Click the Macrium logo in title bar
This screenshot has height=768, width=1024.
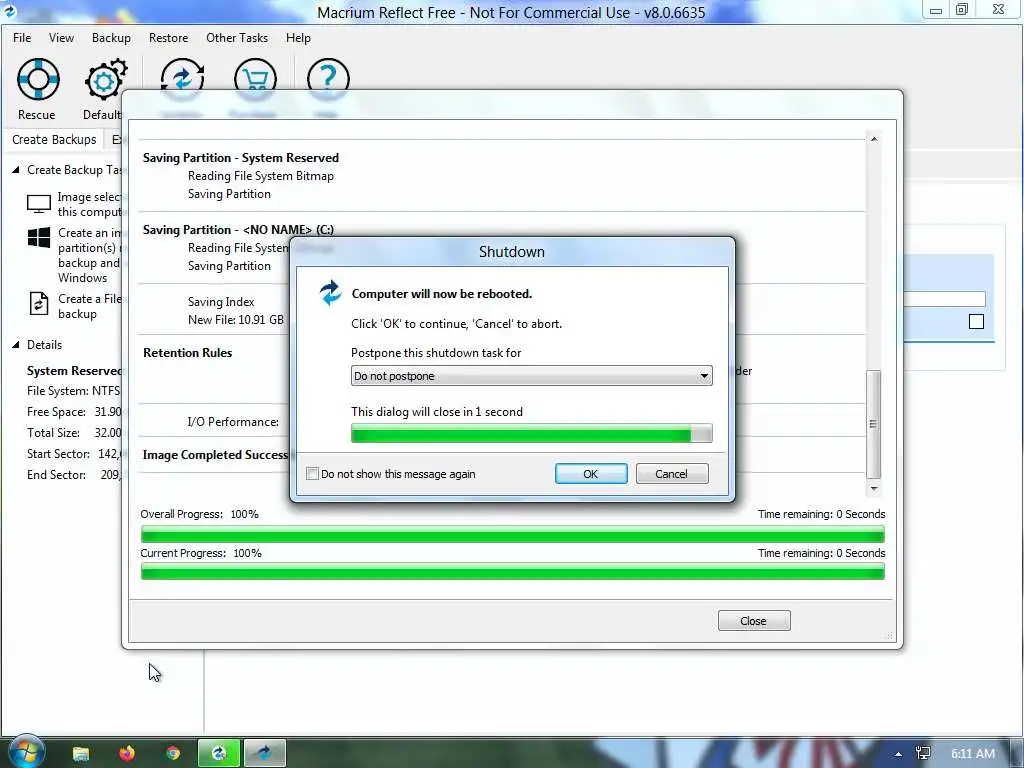coord(9,11)
